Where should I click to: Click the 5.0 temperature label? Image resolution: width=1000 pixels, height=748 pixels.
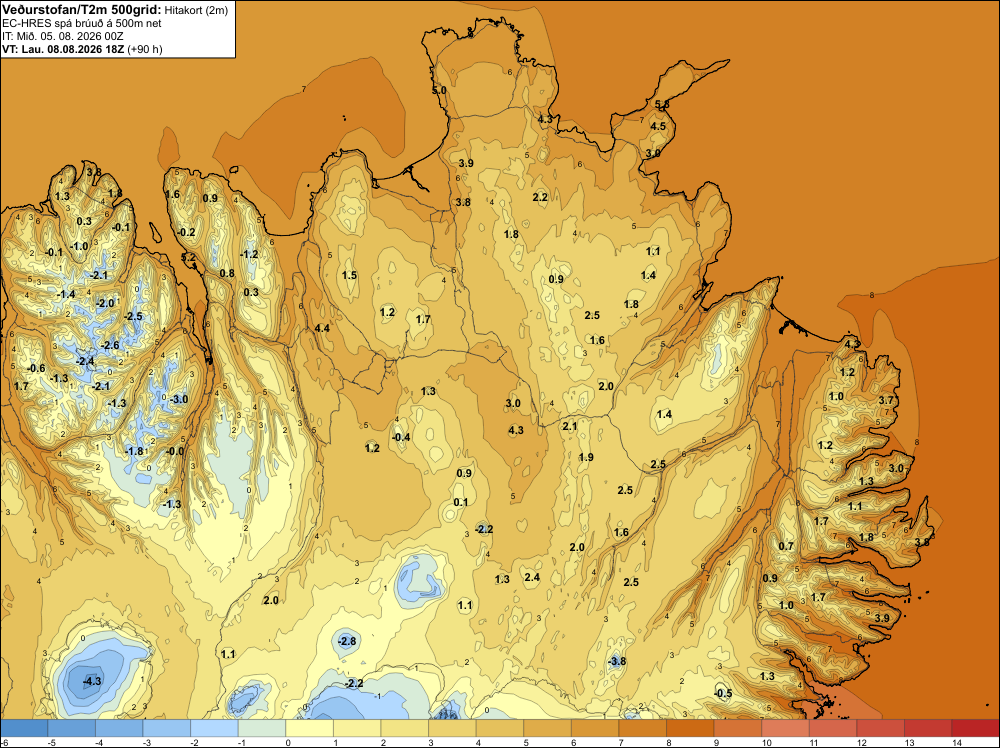(x=439, y=91)
